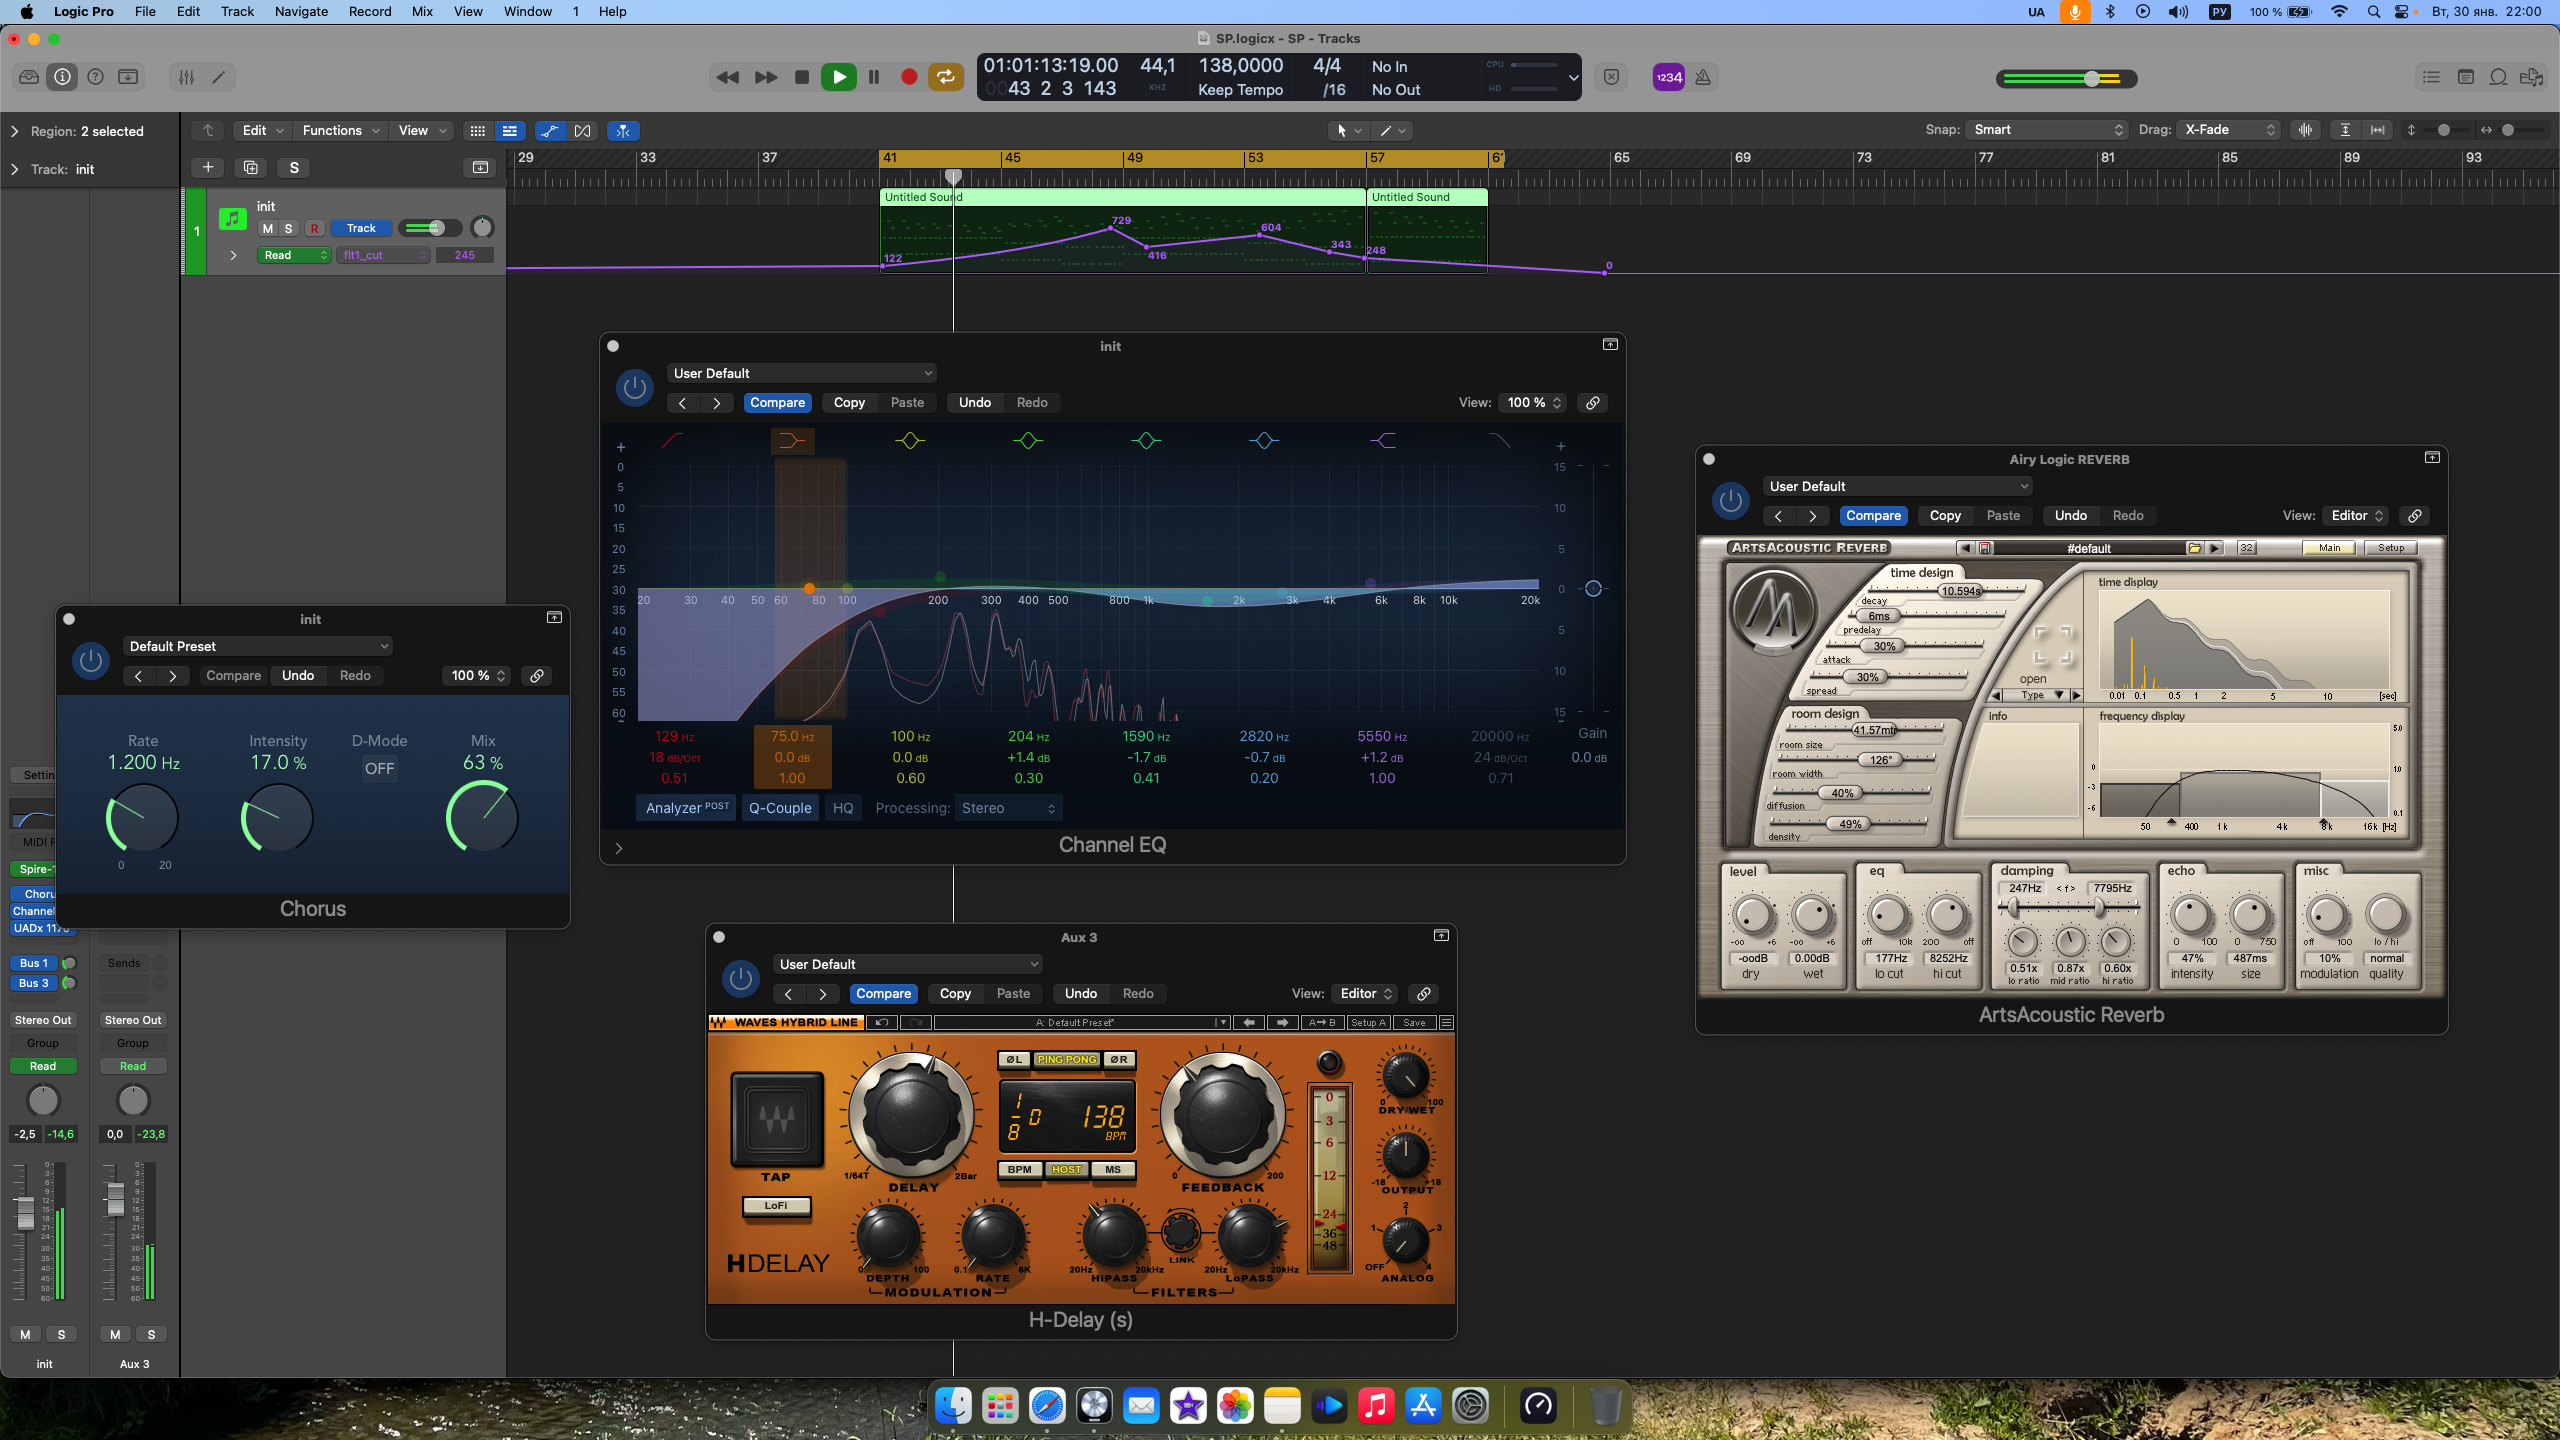Open the Functions dropdown in Tracks area
Viewport: 2560px width, 1440px height.
(x=340, y=131)
